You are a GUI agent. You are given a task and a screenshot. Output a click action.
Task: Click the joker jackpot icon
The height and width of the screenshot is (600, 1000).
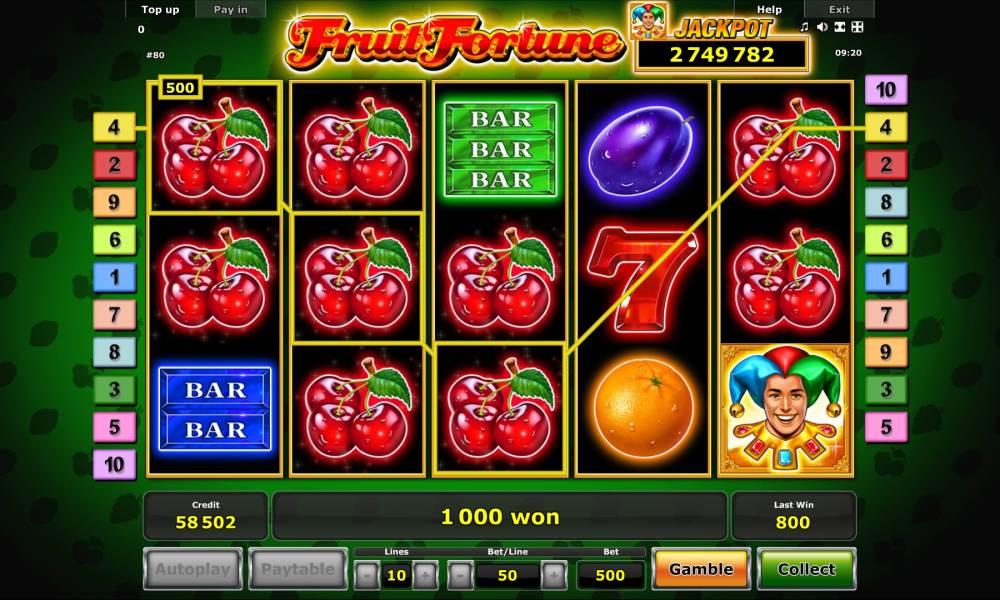[x=649, y=21]
